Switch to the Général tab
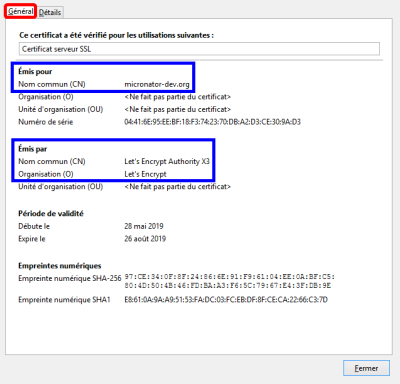The image size is (400, 384). (x=20, y=12)
